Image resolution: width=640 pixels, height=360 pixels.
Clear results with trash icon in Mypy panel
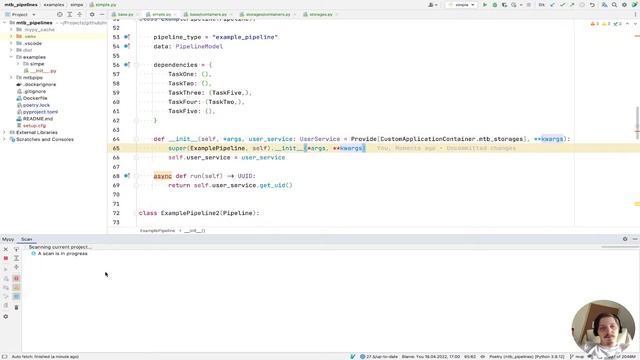pyautogui.click(x=16, y=307)
